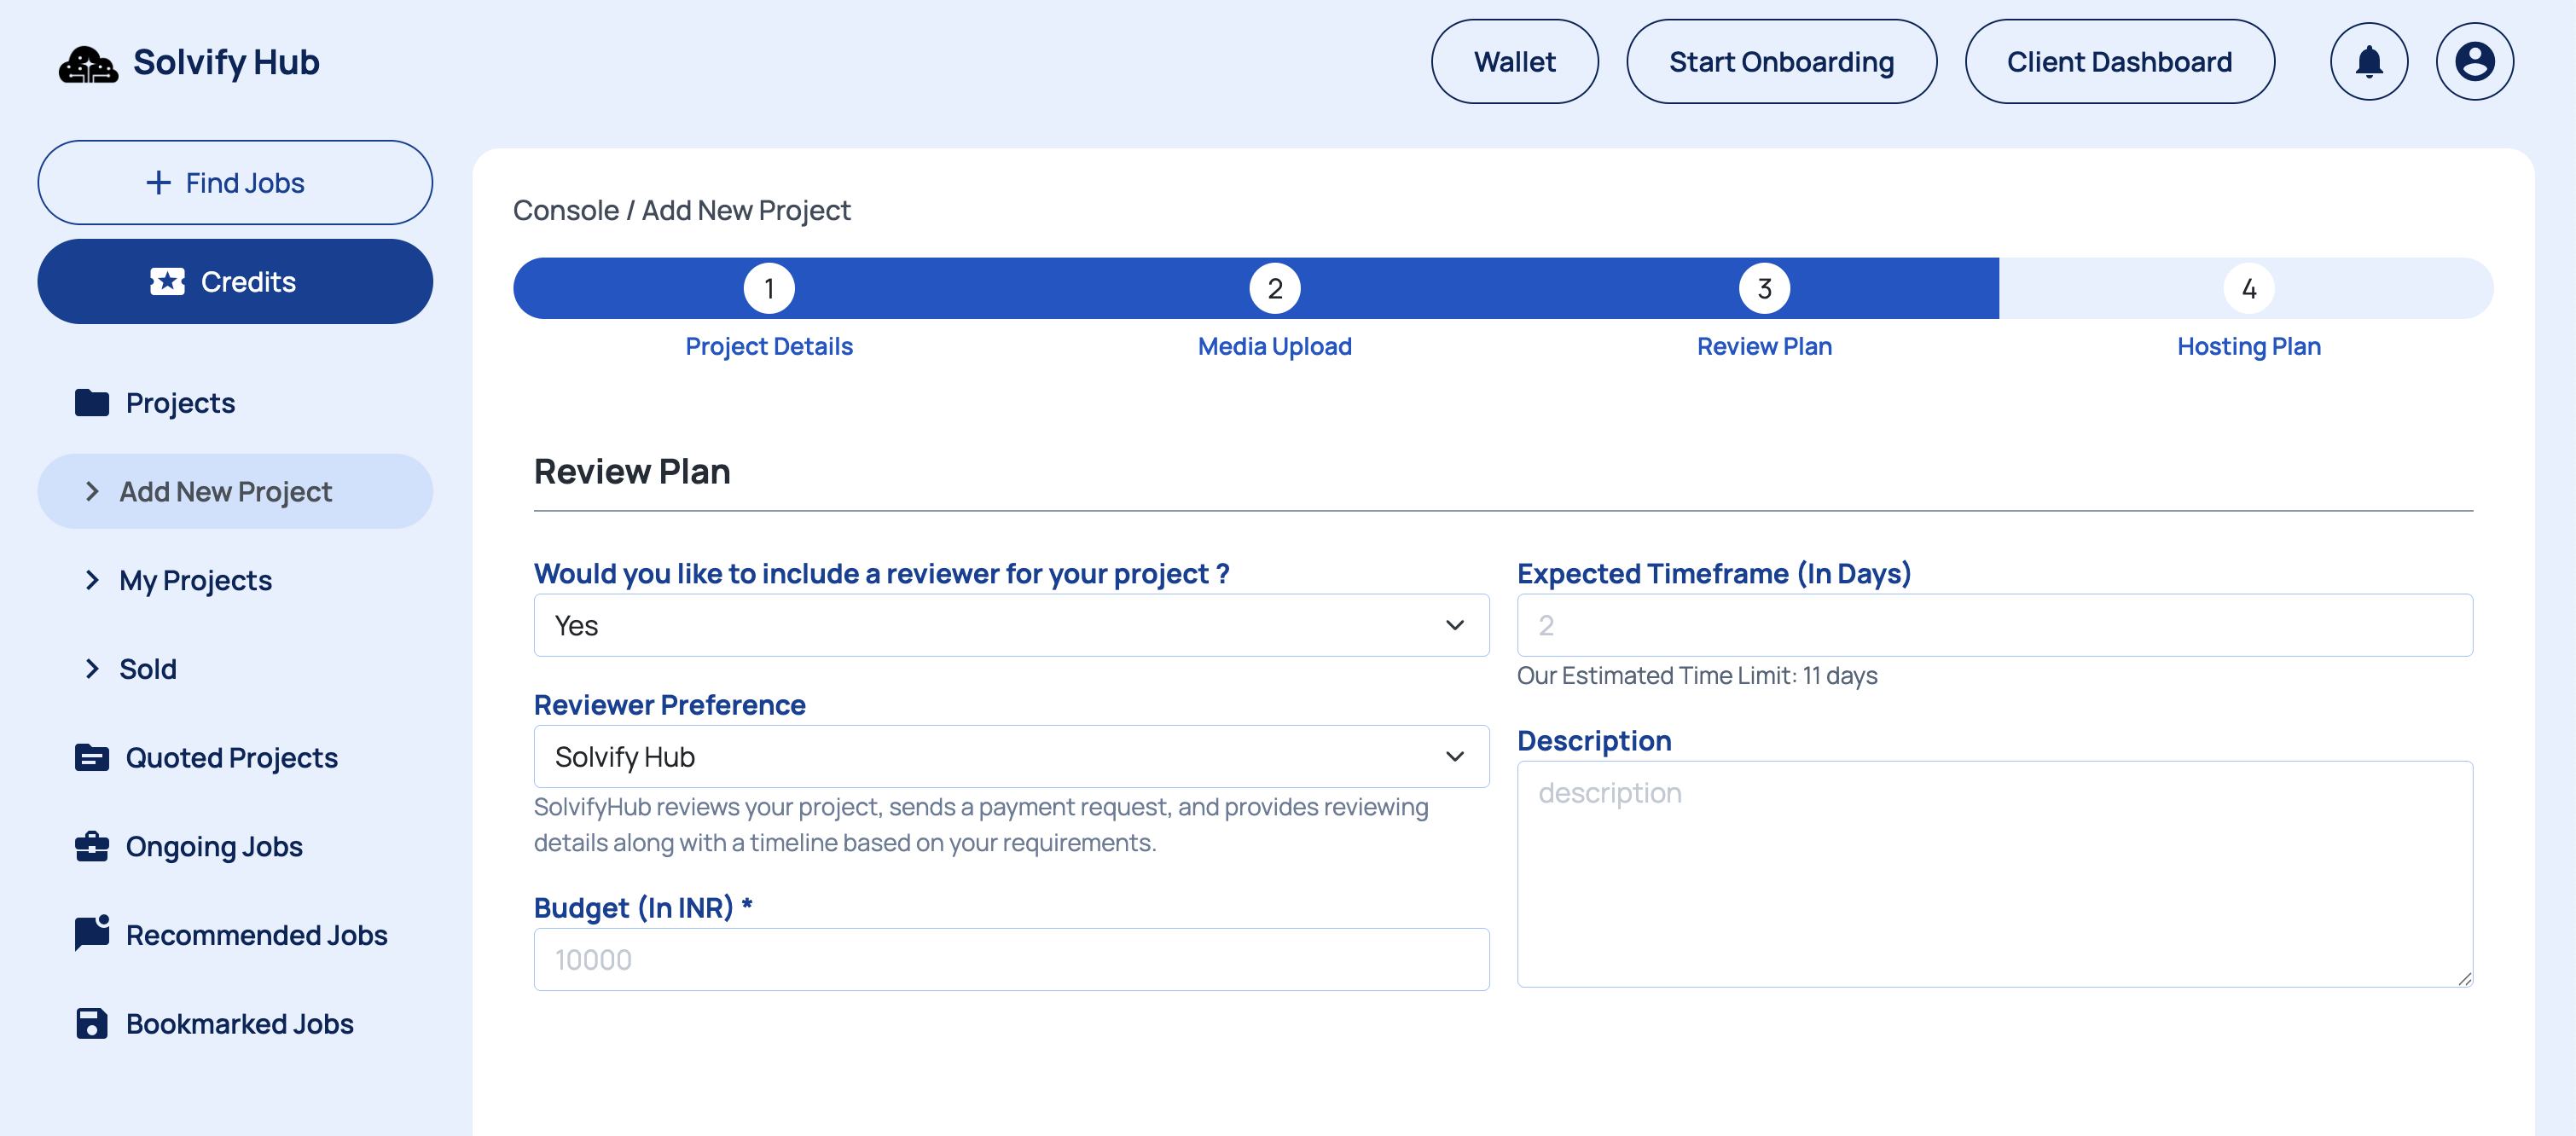Click the 'Review Plan' section heading

pos(632,472)
